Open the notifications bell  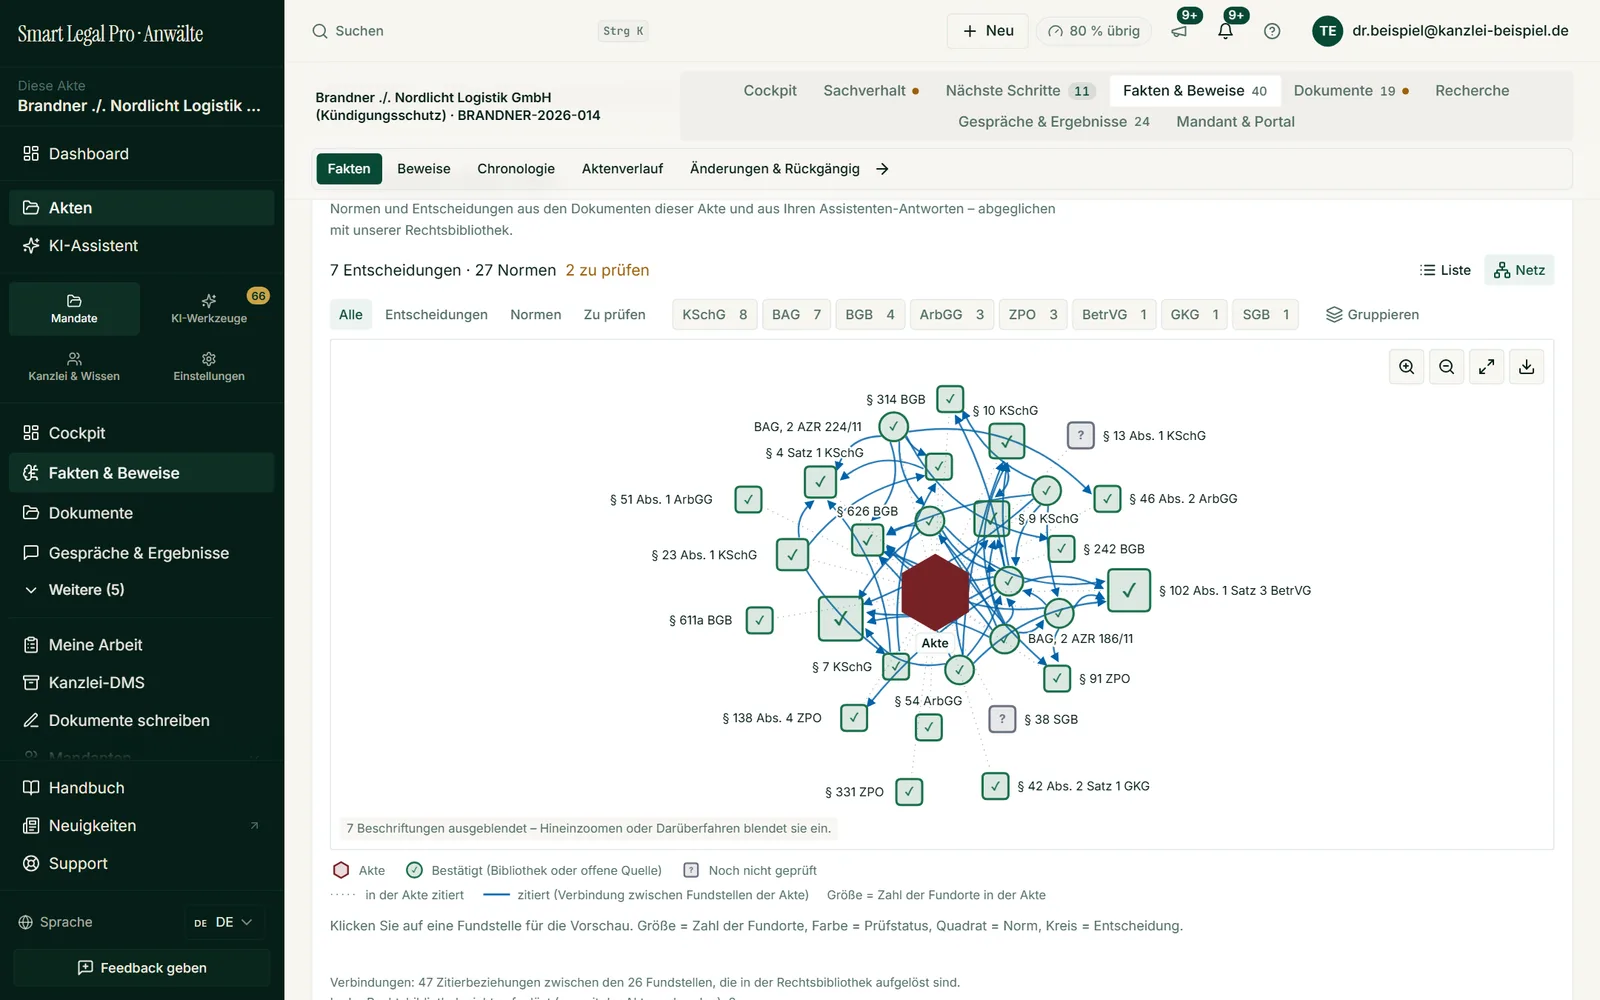tap(1226, 31)
